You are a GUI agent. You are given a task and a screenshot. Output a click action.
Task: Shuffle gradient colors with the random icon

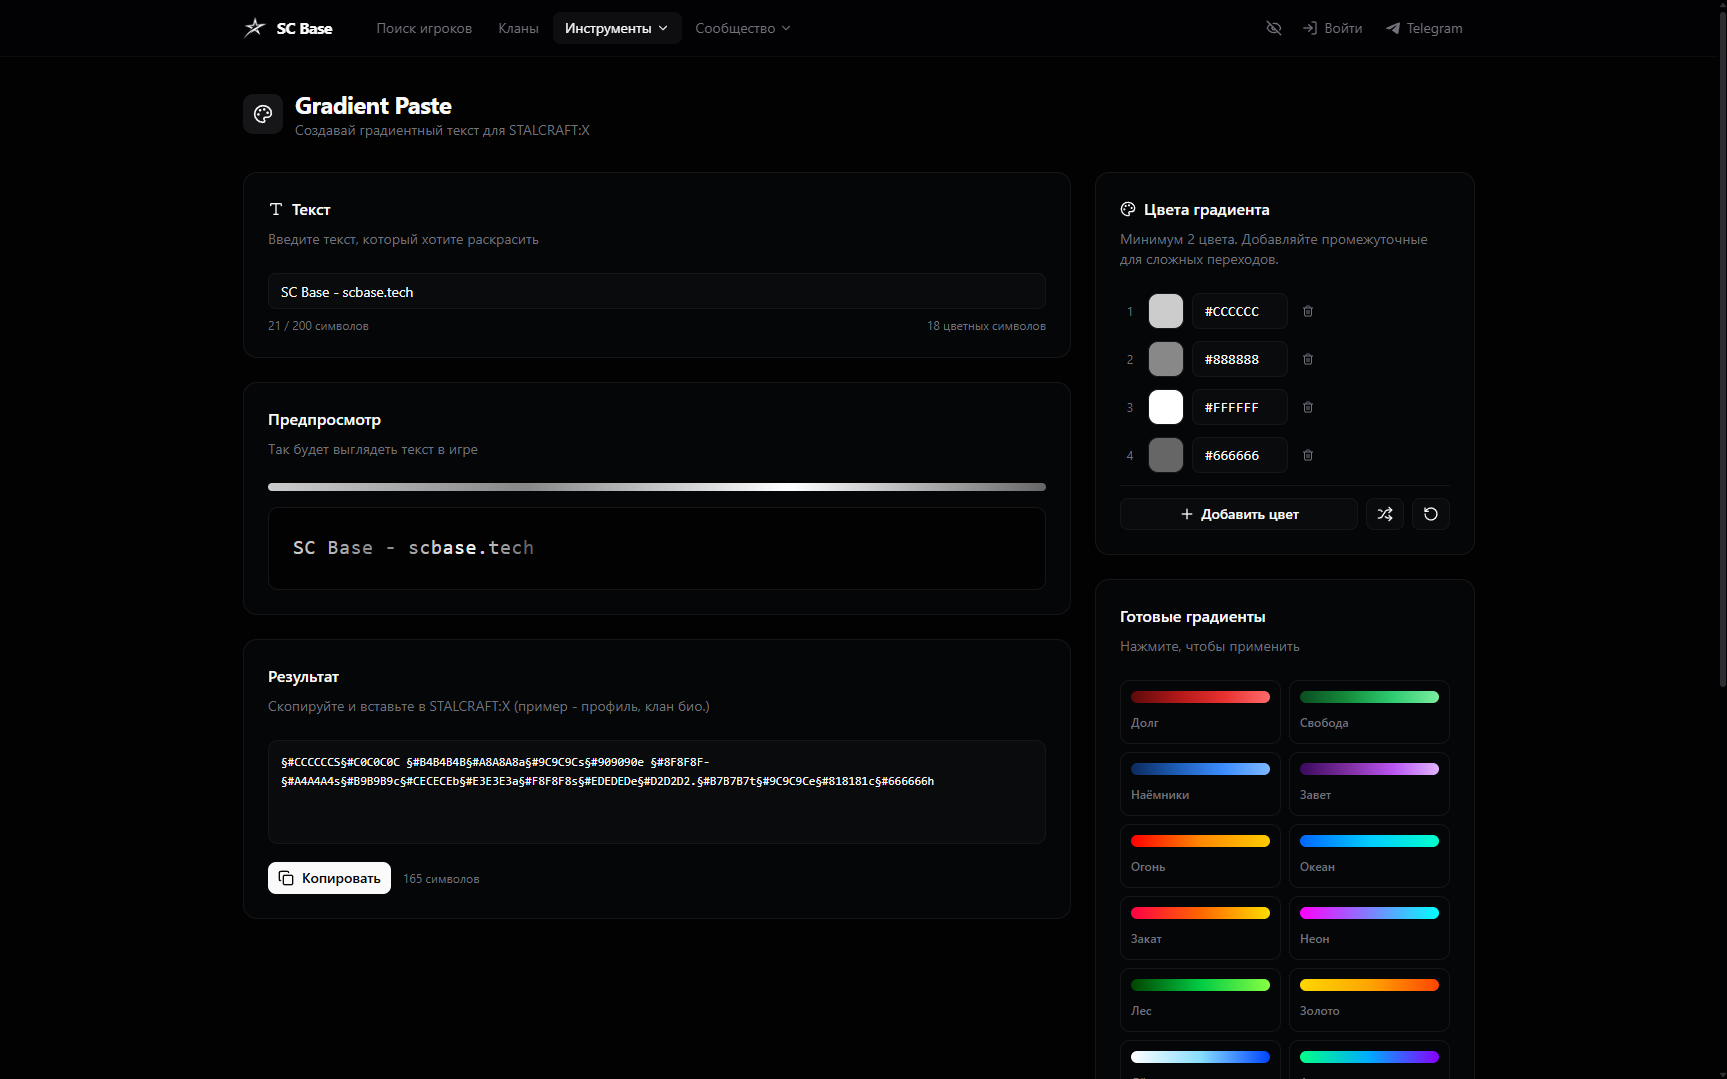[1385, 514]
